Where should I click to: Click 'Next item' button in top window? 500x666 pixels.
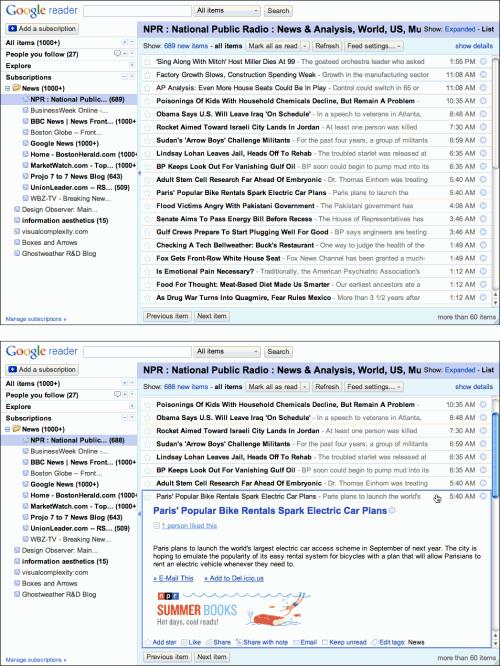[212, 316]
